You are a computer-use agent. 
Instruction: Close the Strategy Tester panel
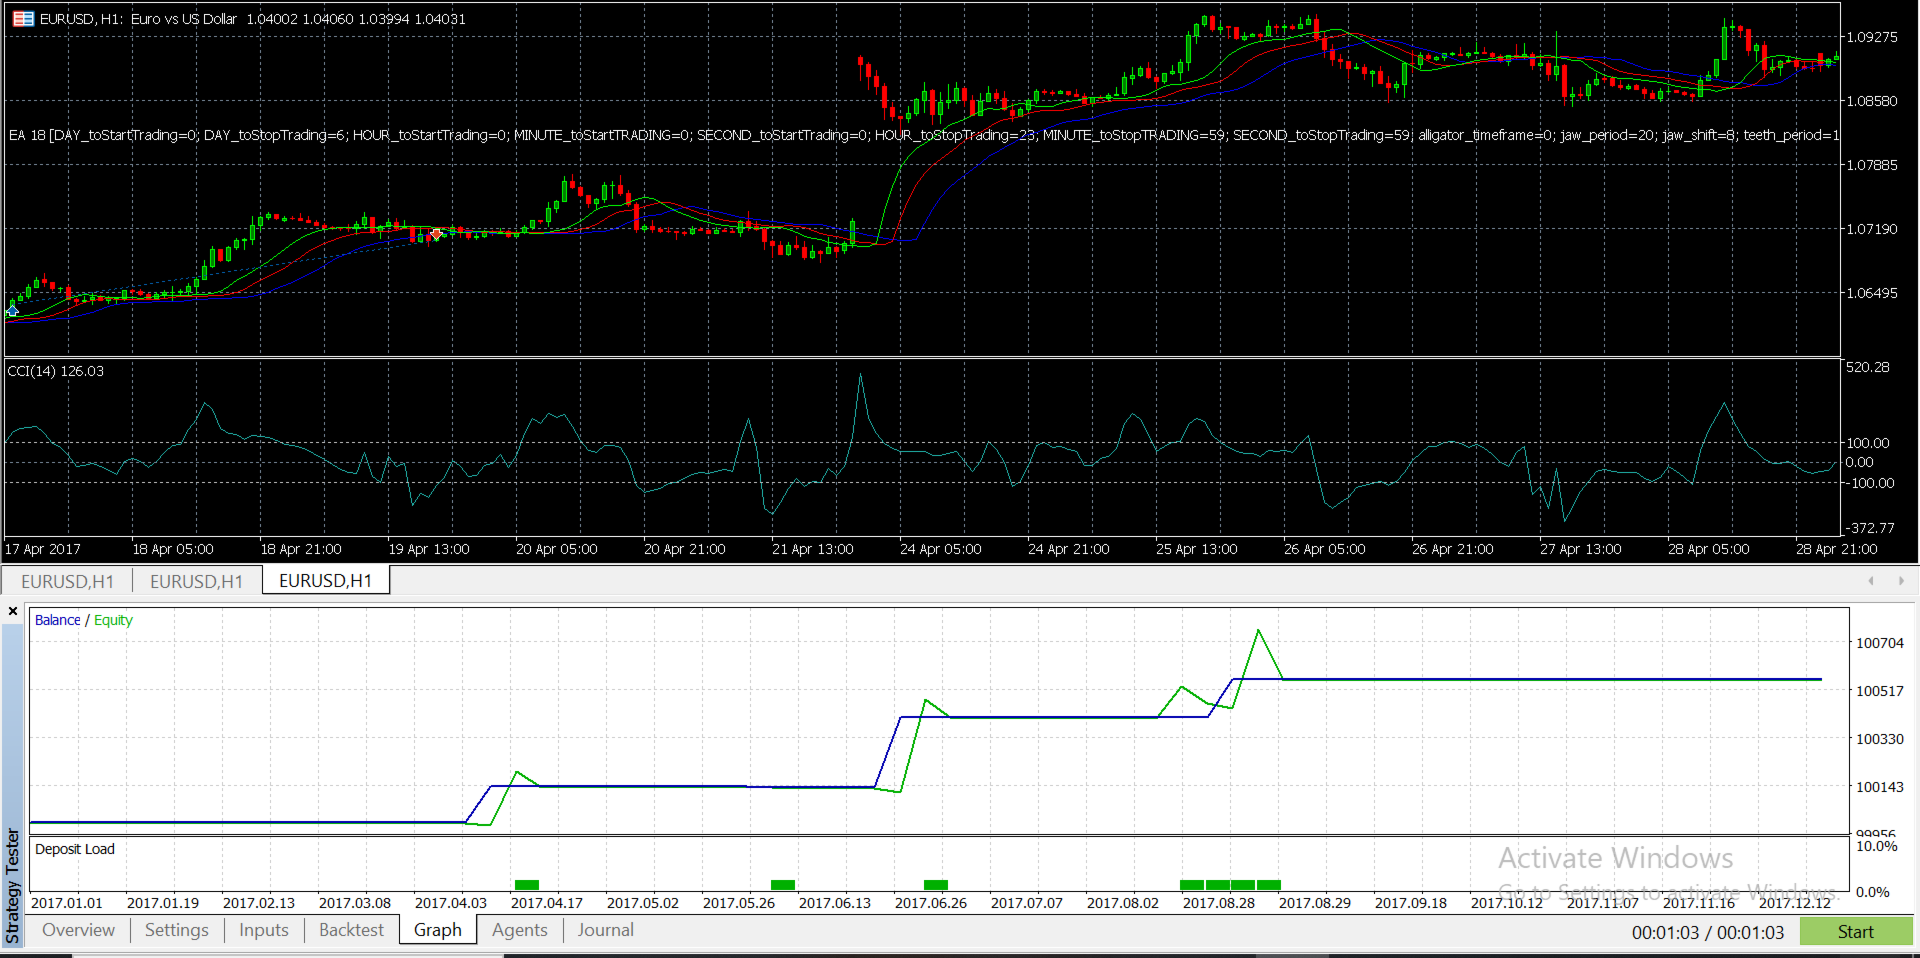(x=13, y=611)
